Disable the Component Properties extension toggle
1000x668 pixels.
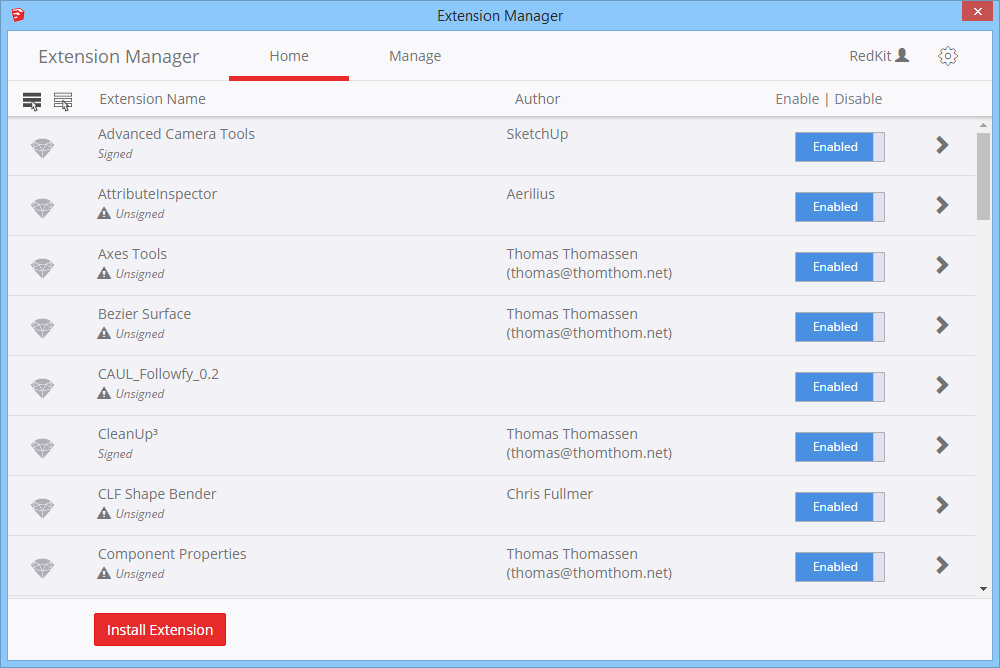click(839, 567)
